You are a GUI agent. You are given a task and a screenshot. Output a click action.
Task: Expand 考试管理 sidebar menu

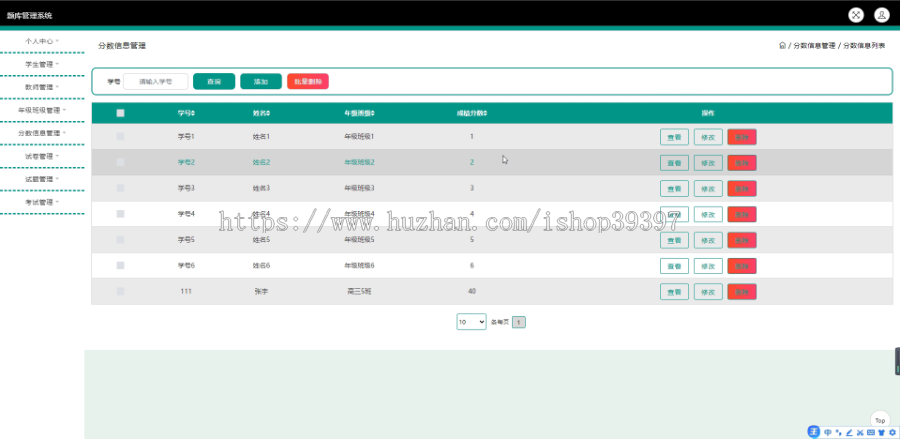tap(42, 202)
